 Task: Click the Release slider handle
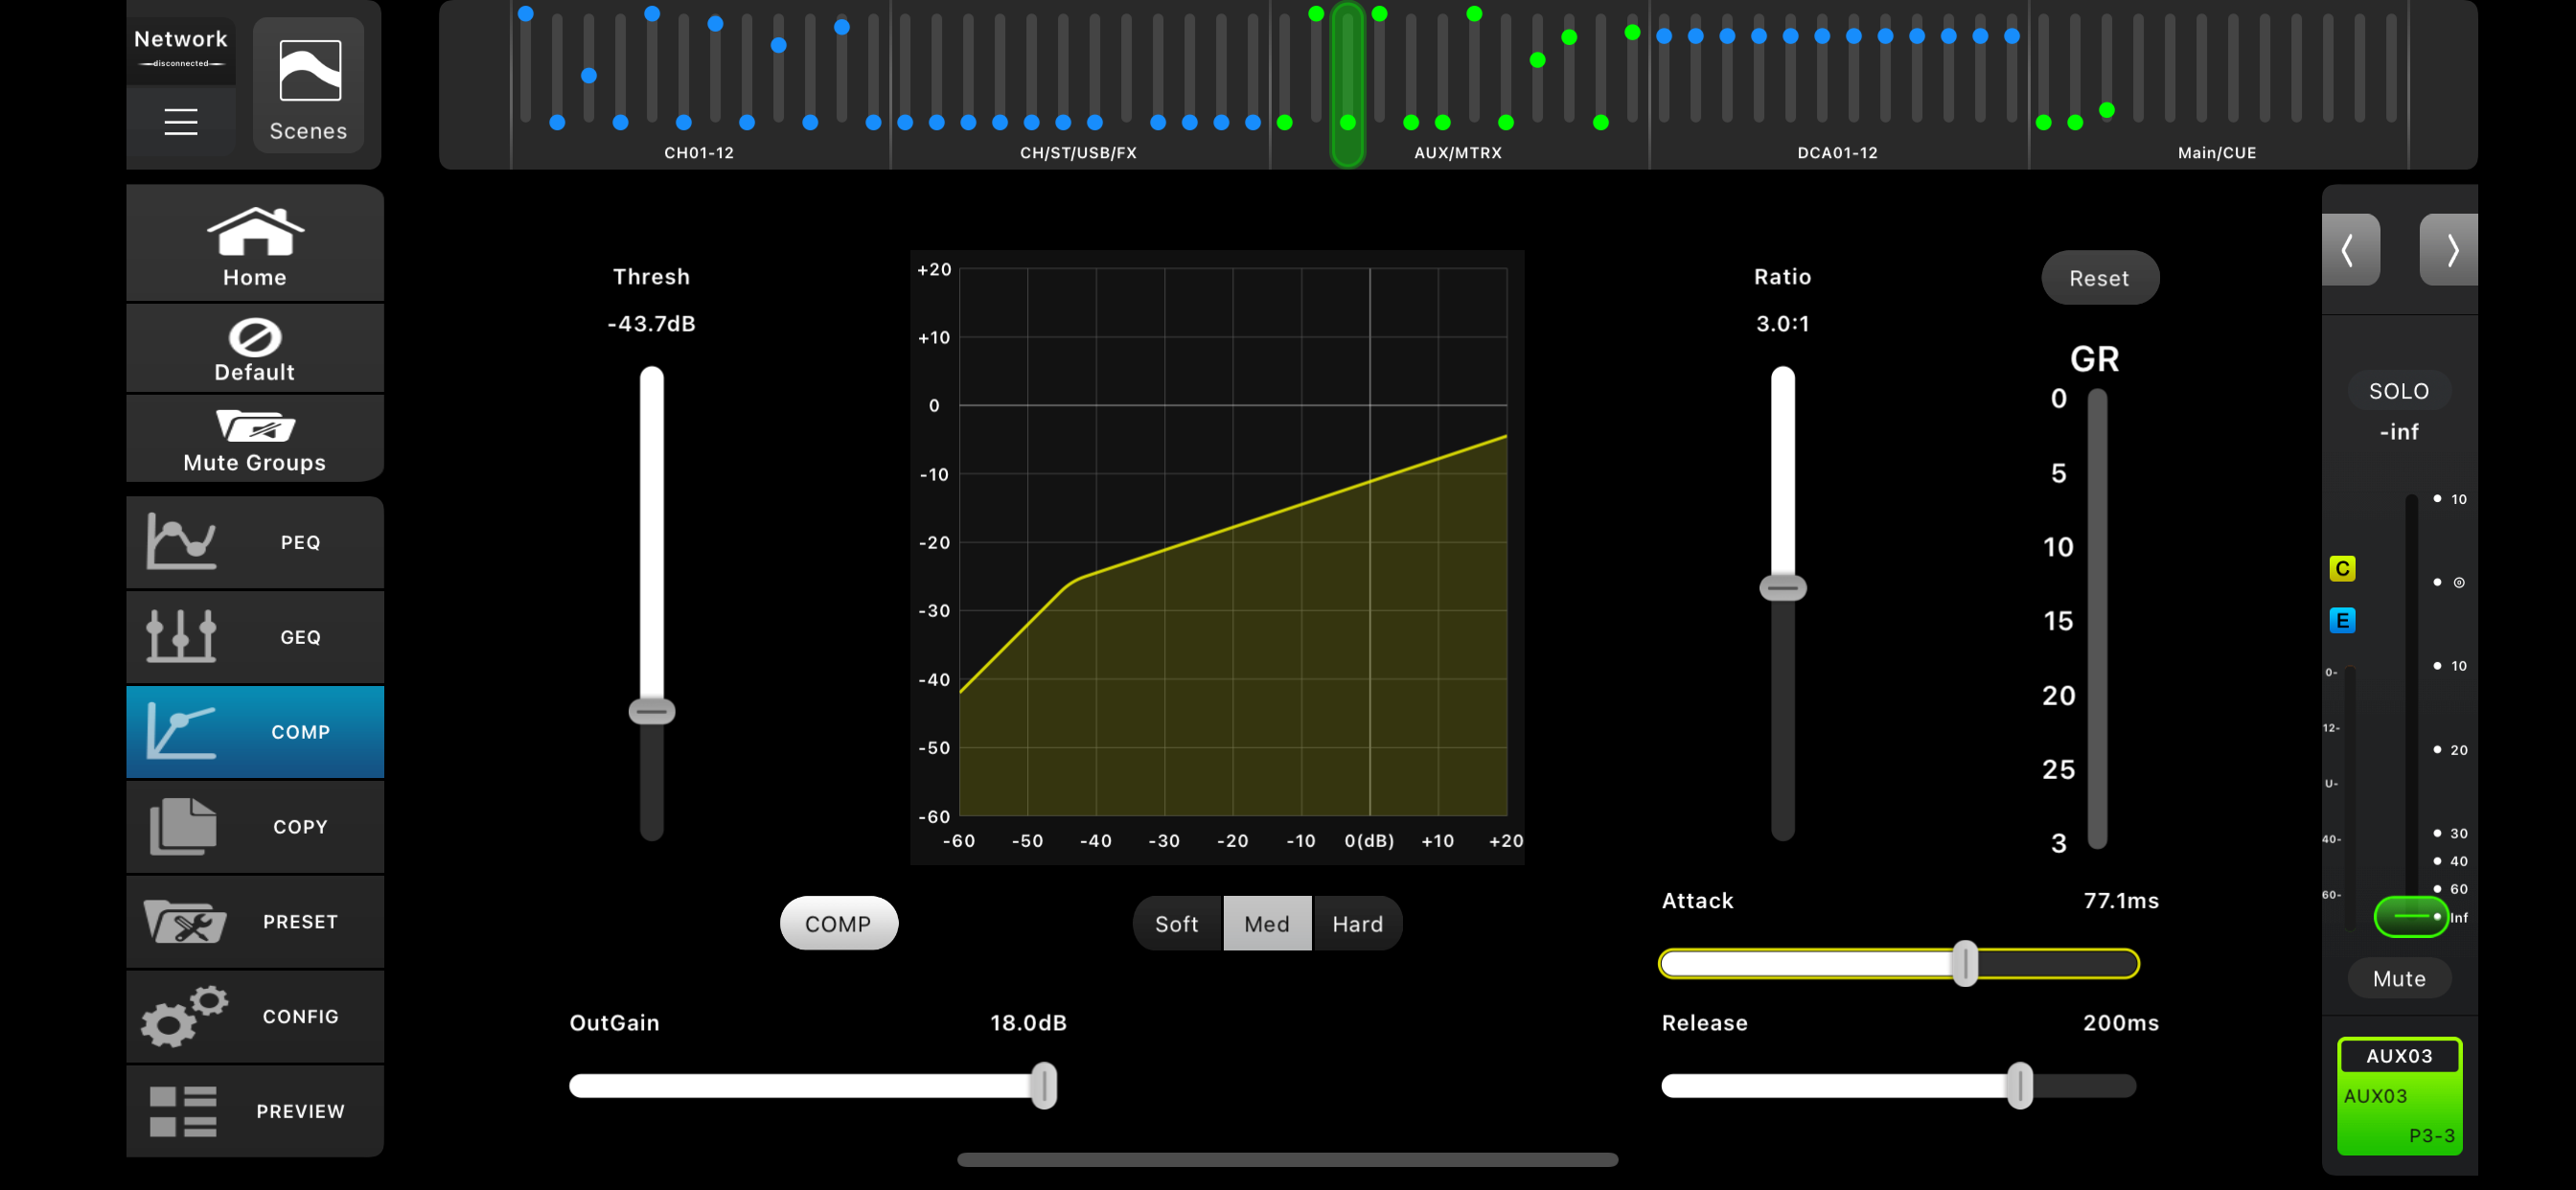[x=2020, y=1085]
